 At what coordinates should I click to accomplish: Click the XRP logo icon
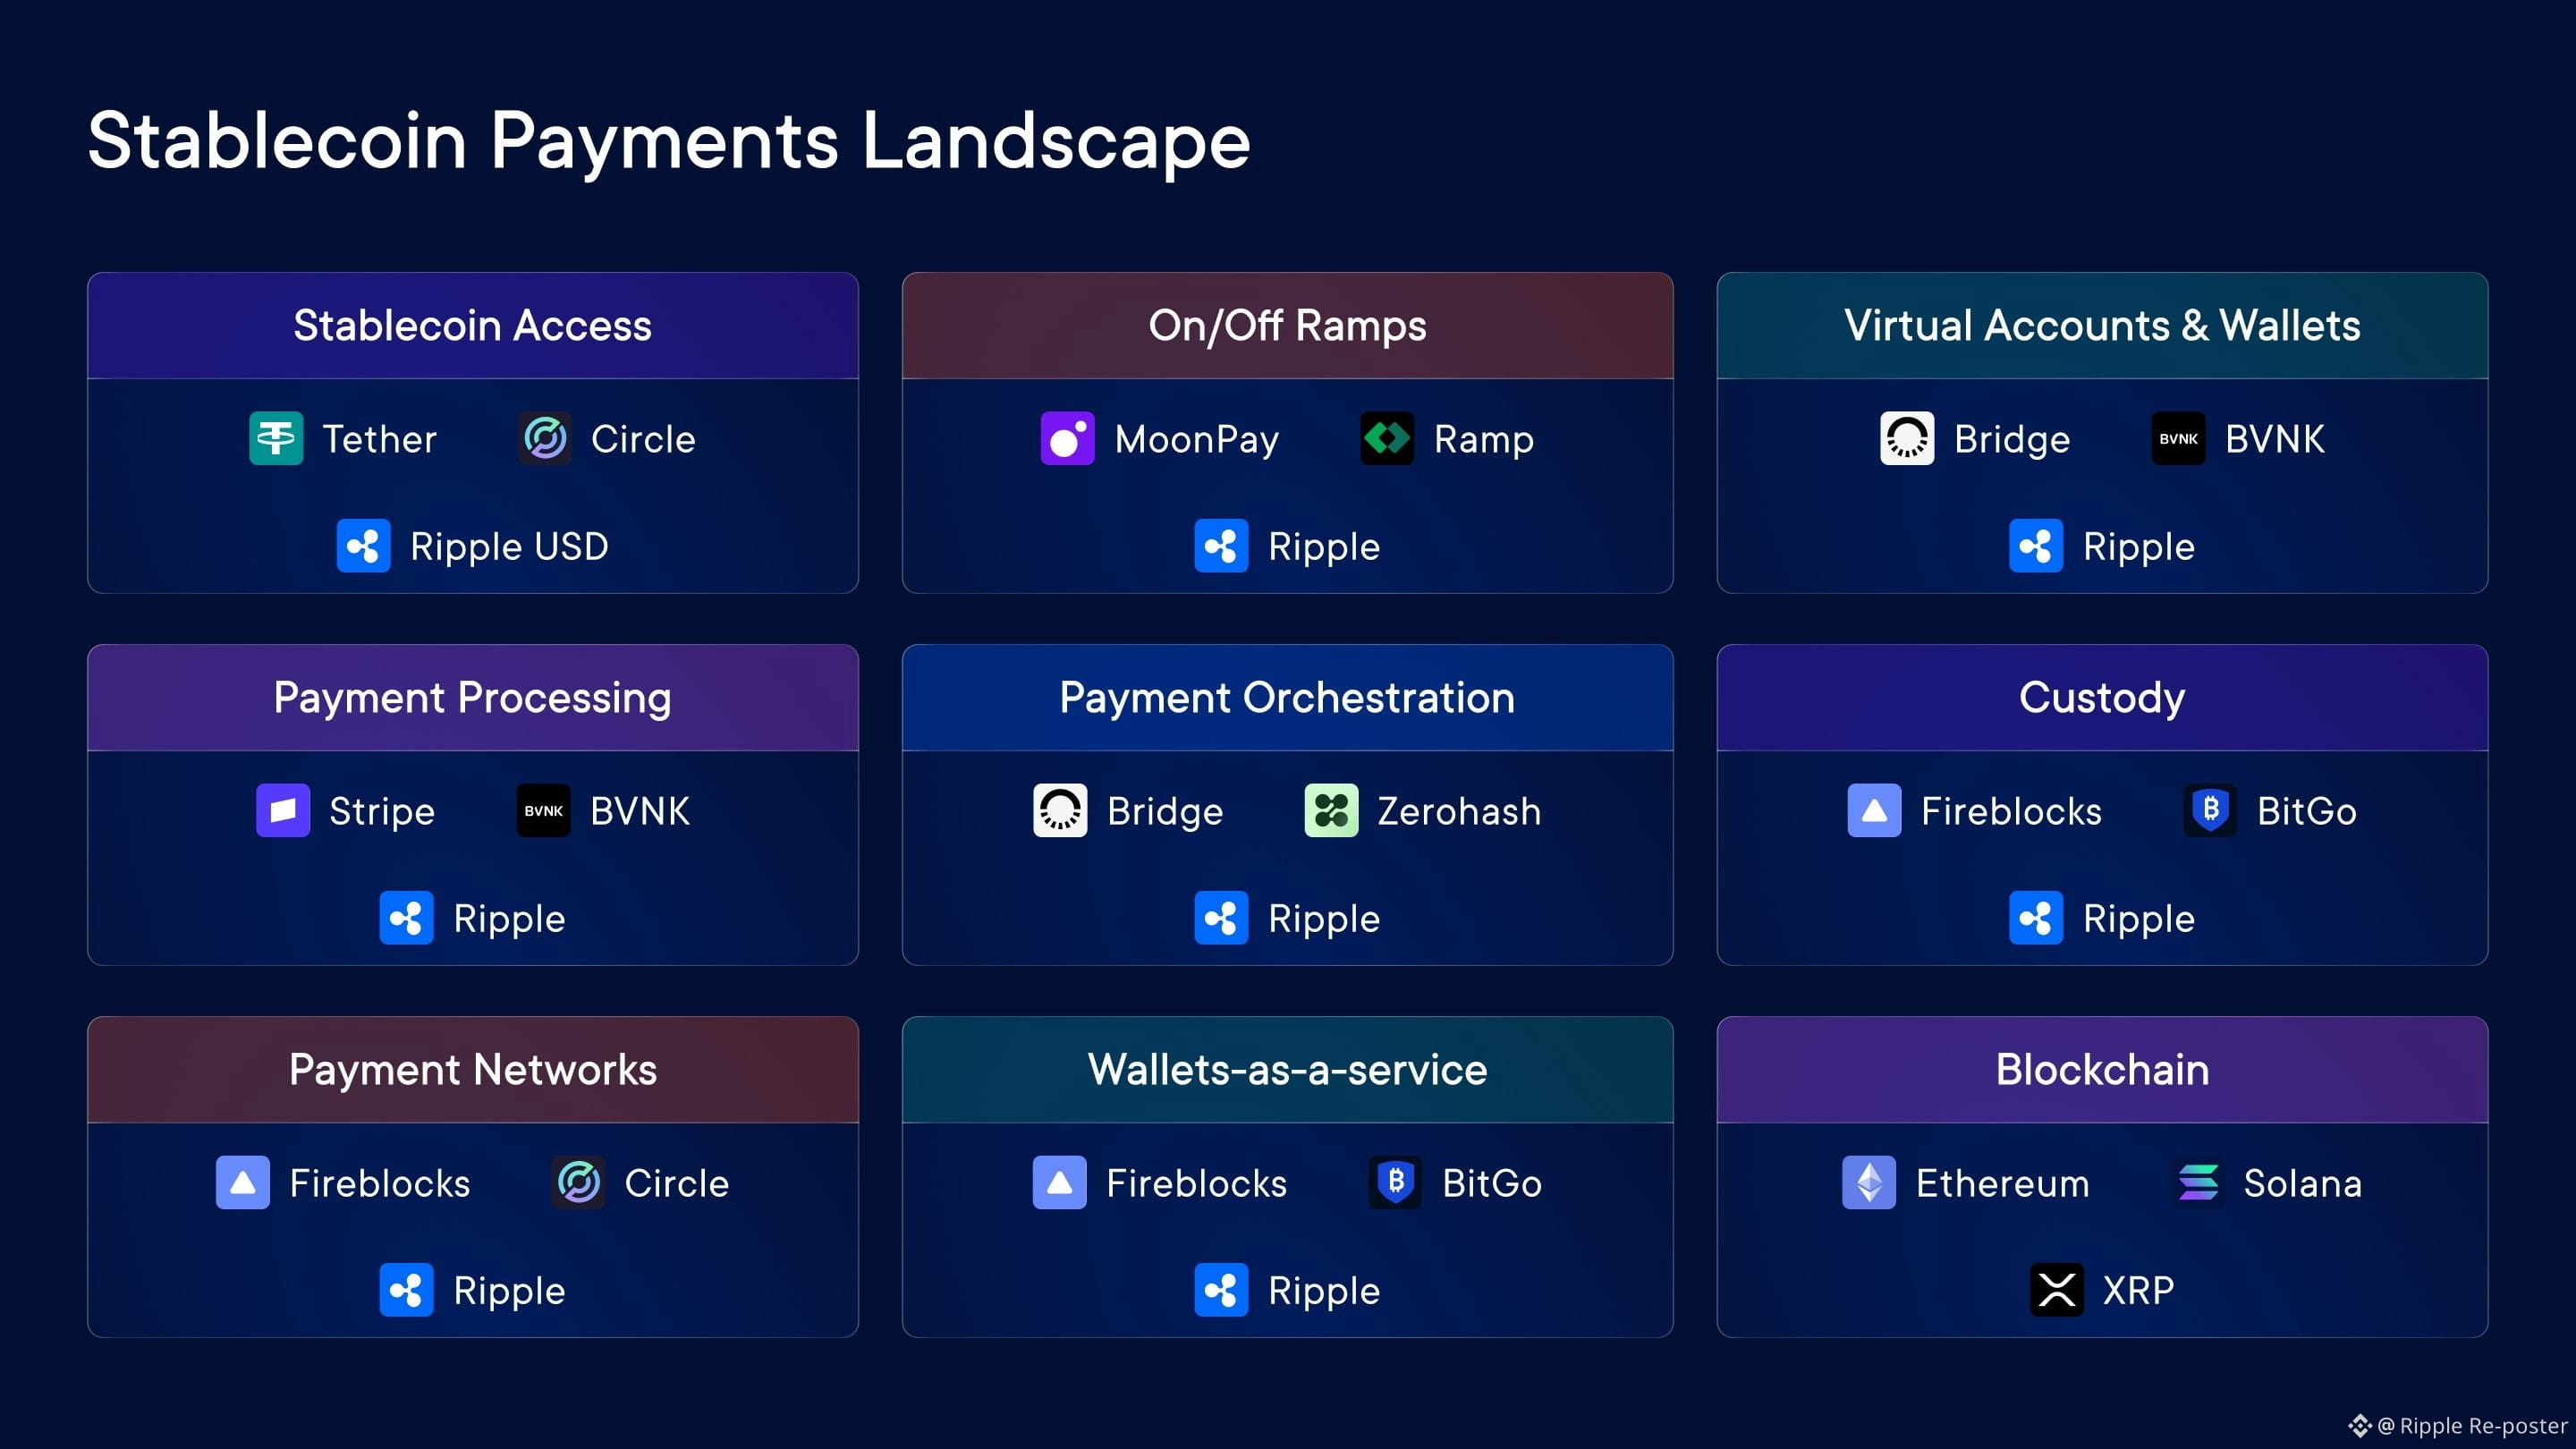[x=2057, y=1290]
